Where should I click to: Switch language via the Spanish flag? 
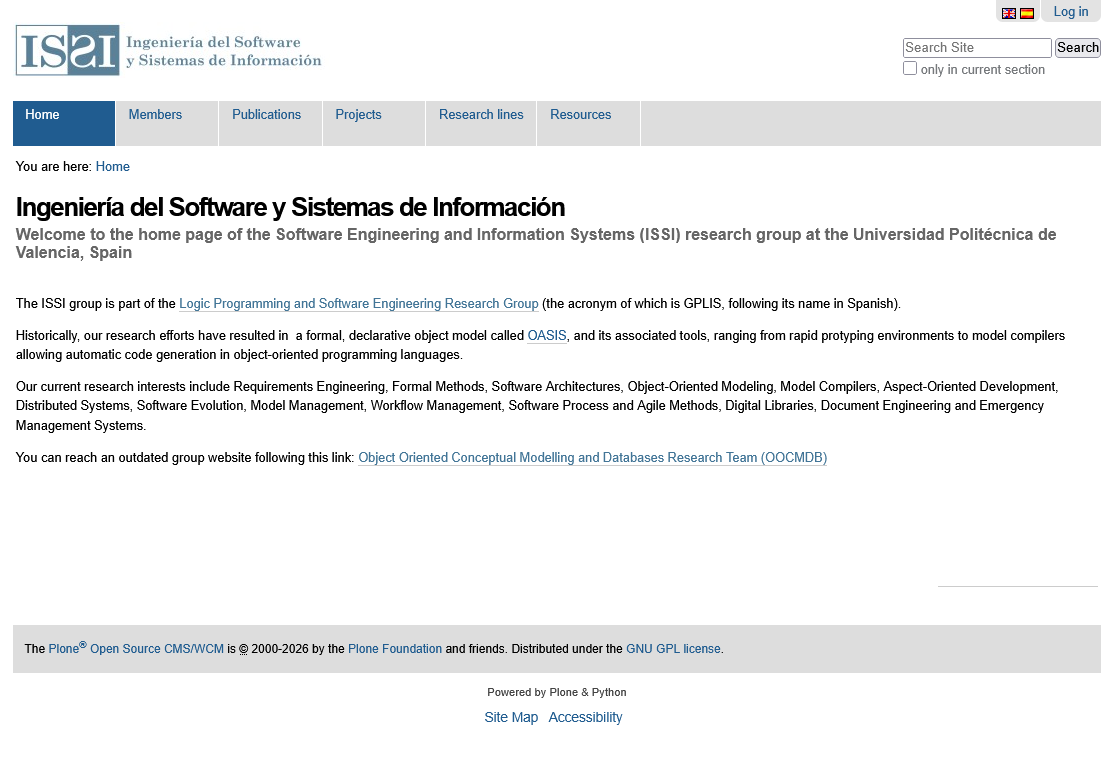point(1027,13)
